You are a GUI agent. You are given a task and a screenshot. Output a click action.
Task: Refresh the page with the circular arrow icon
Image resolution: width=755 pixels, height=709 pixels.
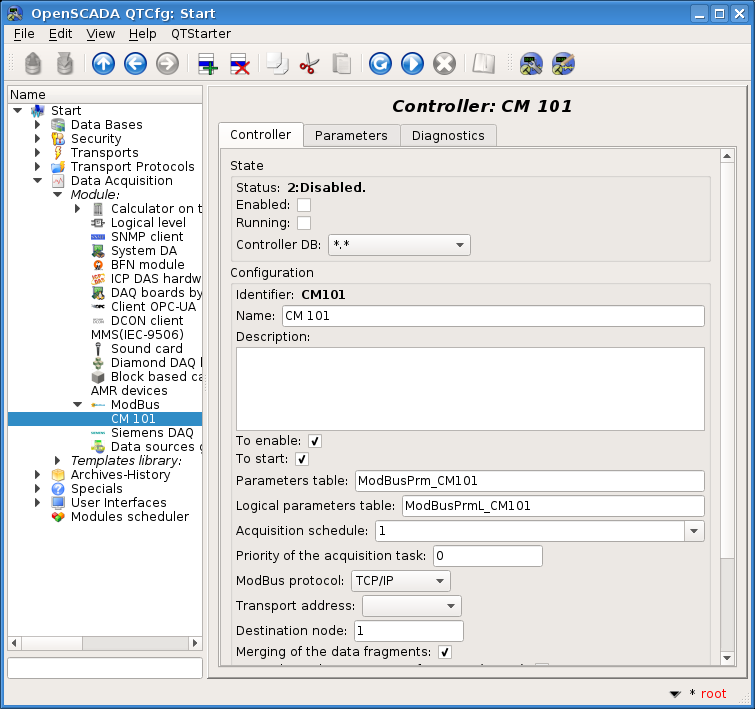pos(380,64)
